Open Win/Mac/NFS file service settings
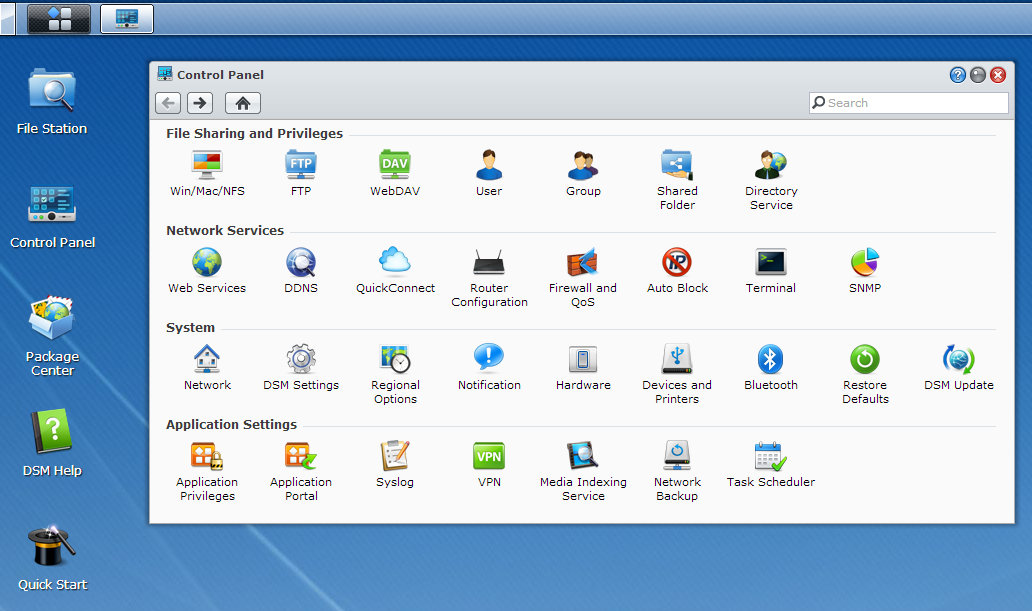This screenshot has height=611, width=1032. (x=207, y=173)
